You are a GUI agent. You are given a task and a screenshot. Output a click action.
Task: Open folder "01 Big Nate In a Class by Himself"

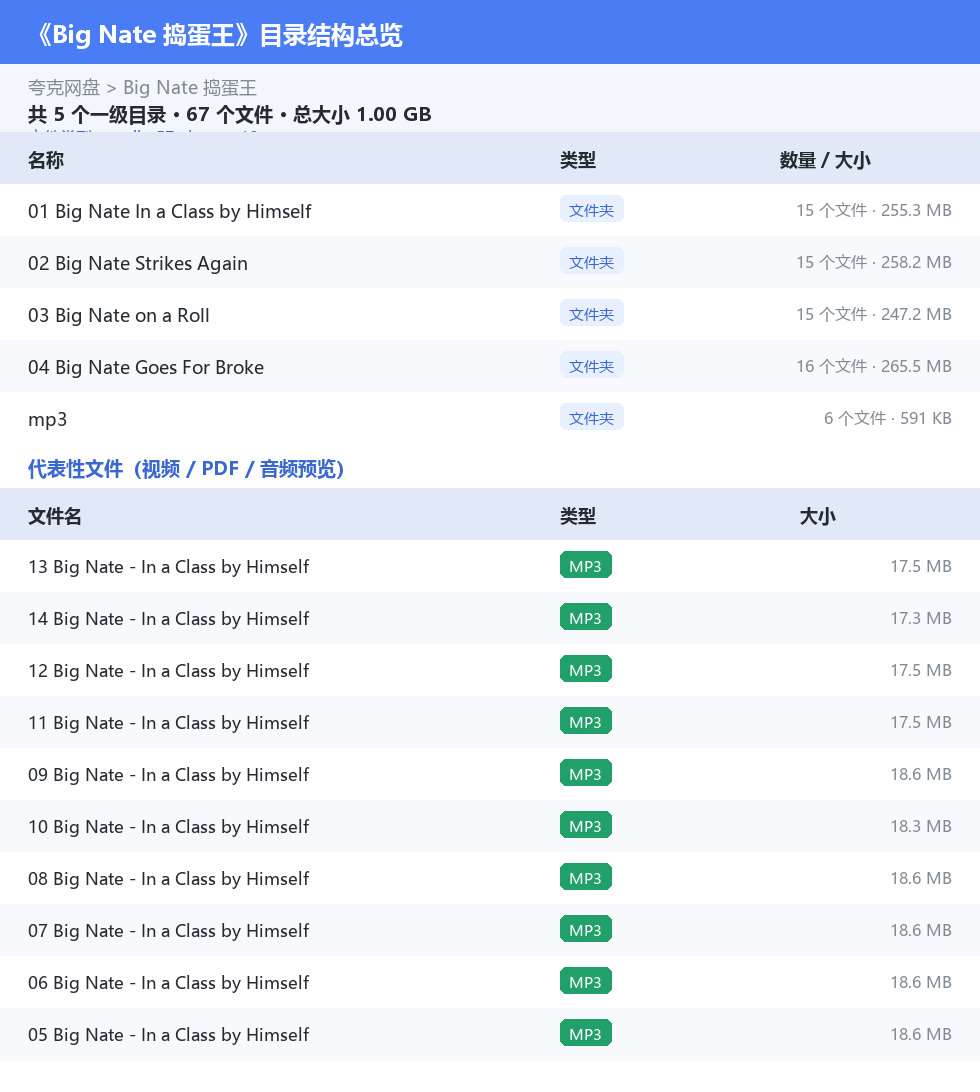169,211
